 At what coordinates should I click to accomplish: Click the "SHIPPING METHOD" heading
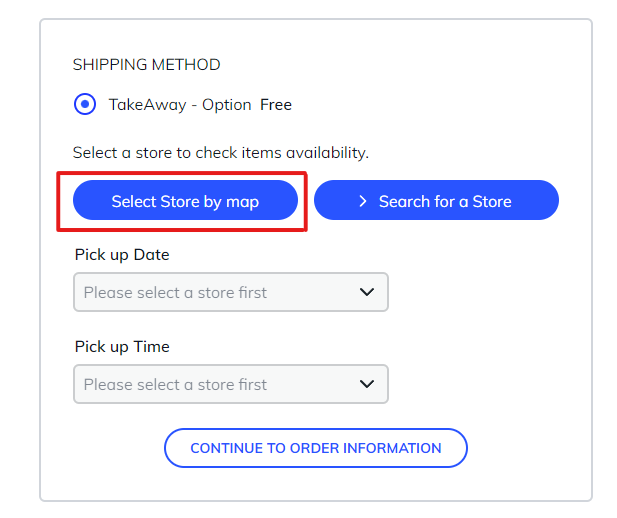point(146,65)
